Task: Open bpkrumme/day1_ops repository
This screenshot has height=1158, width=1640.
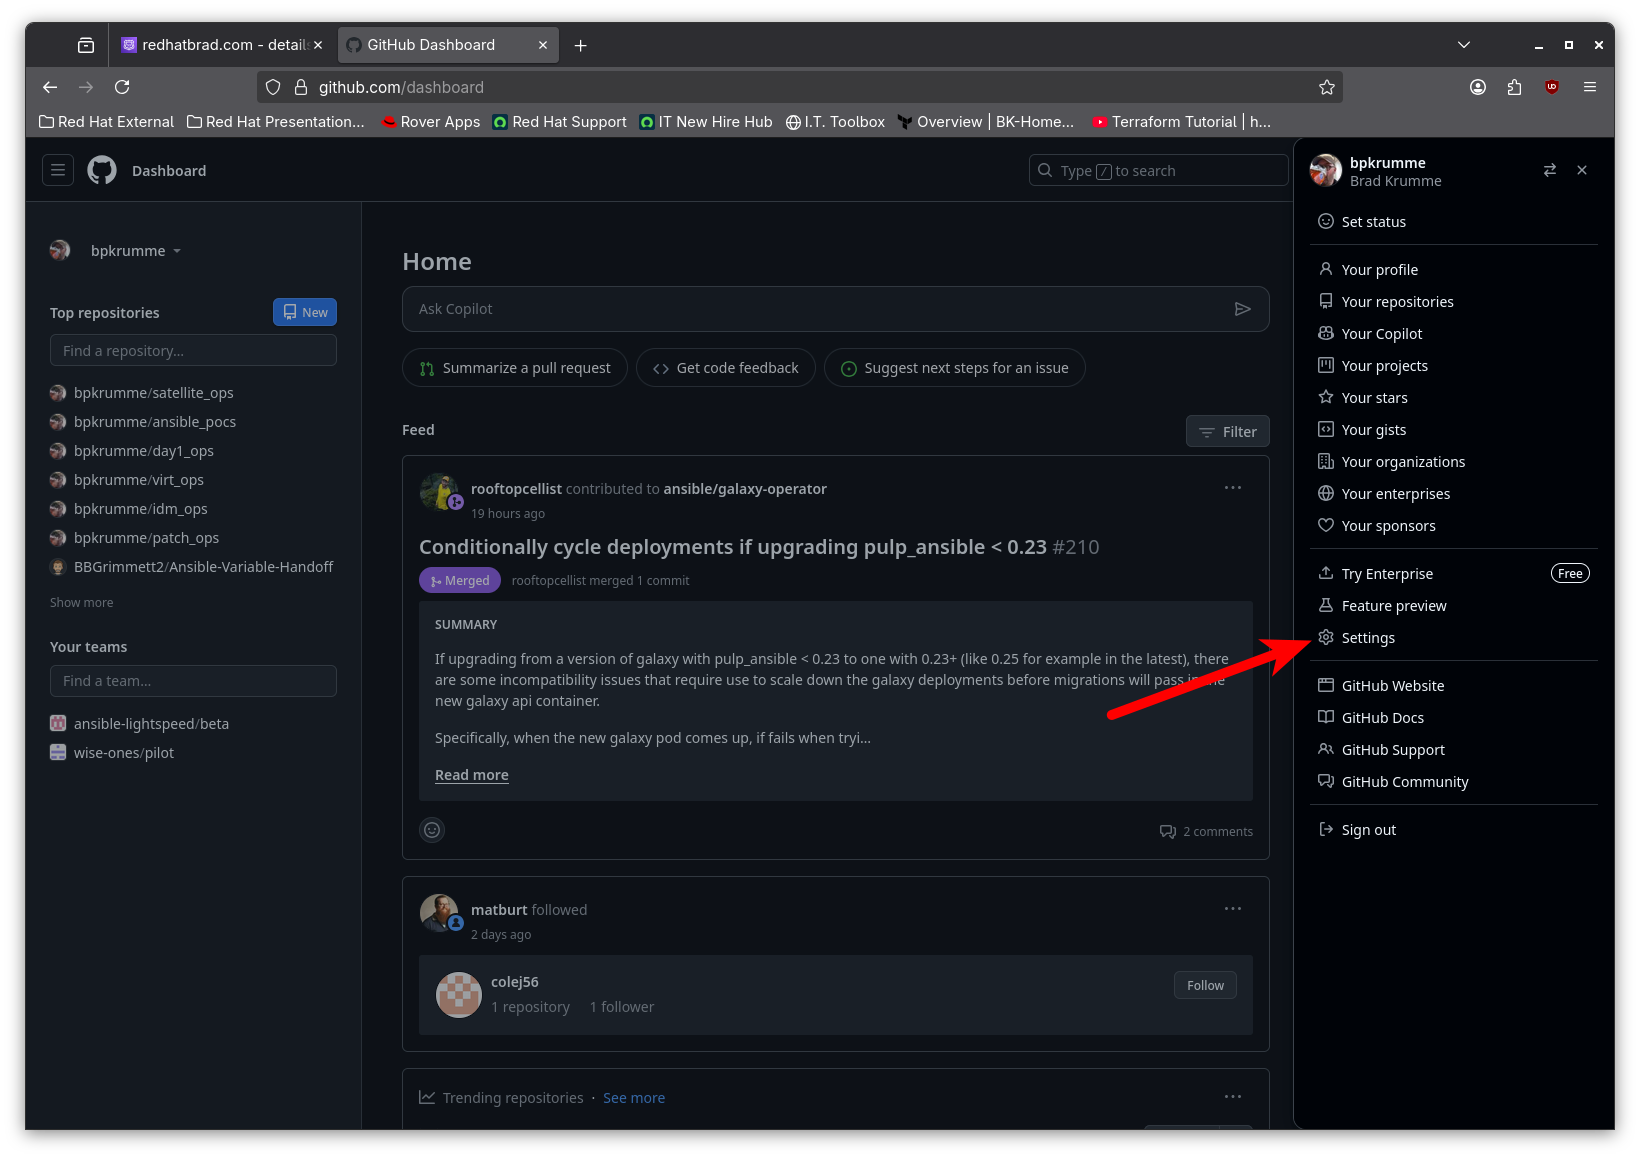Action: click(x=144, y=450)
